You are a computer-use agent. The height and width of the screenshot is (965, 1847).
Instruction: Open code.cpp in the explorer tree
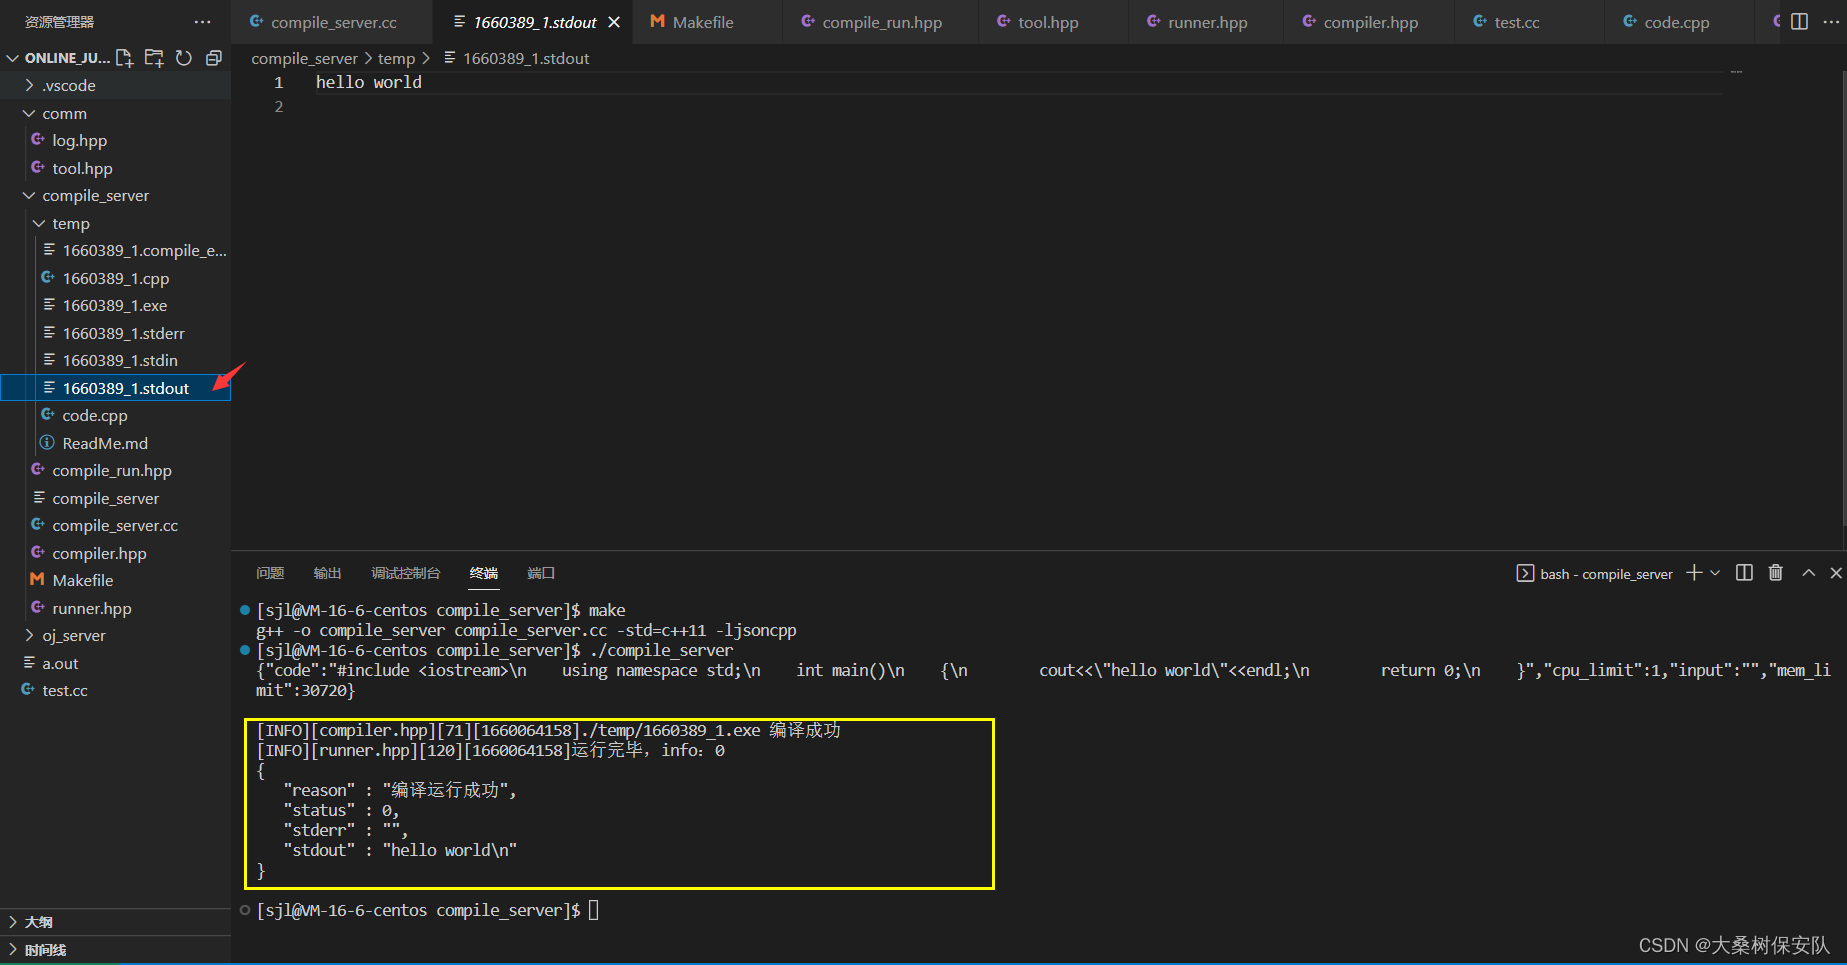click(115, 416)
